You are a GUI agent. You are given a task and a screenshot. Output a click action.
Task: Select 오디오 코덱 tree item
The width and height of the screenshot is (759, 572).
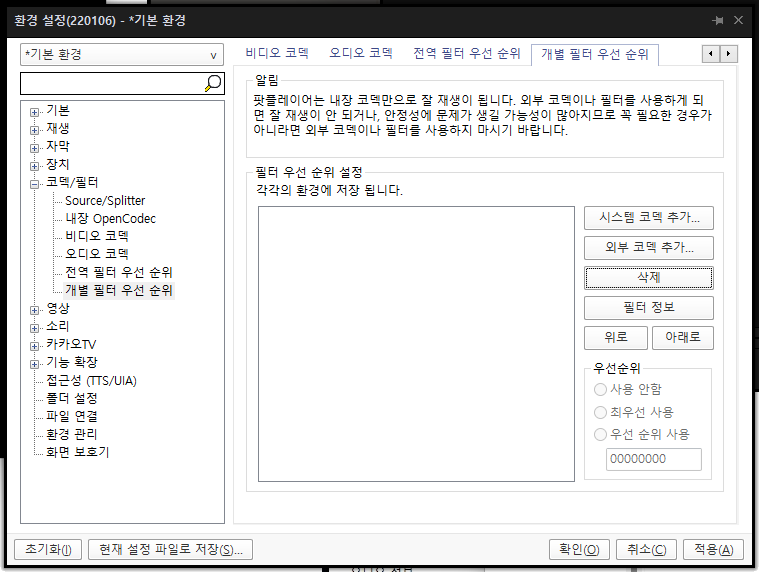[97, 254]
